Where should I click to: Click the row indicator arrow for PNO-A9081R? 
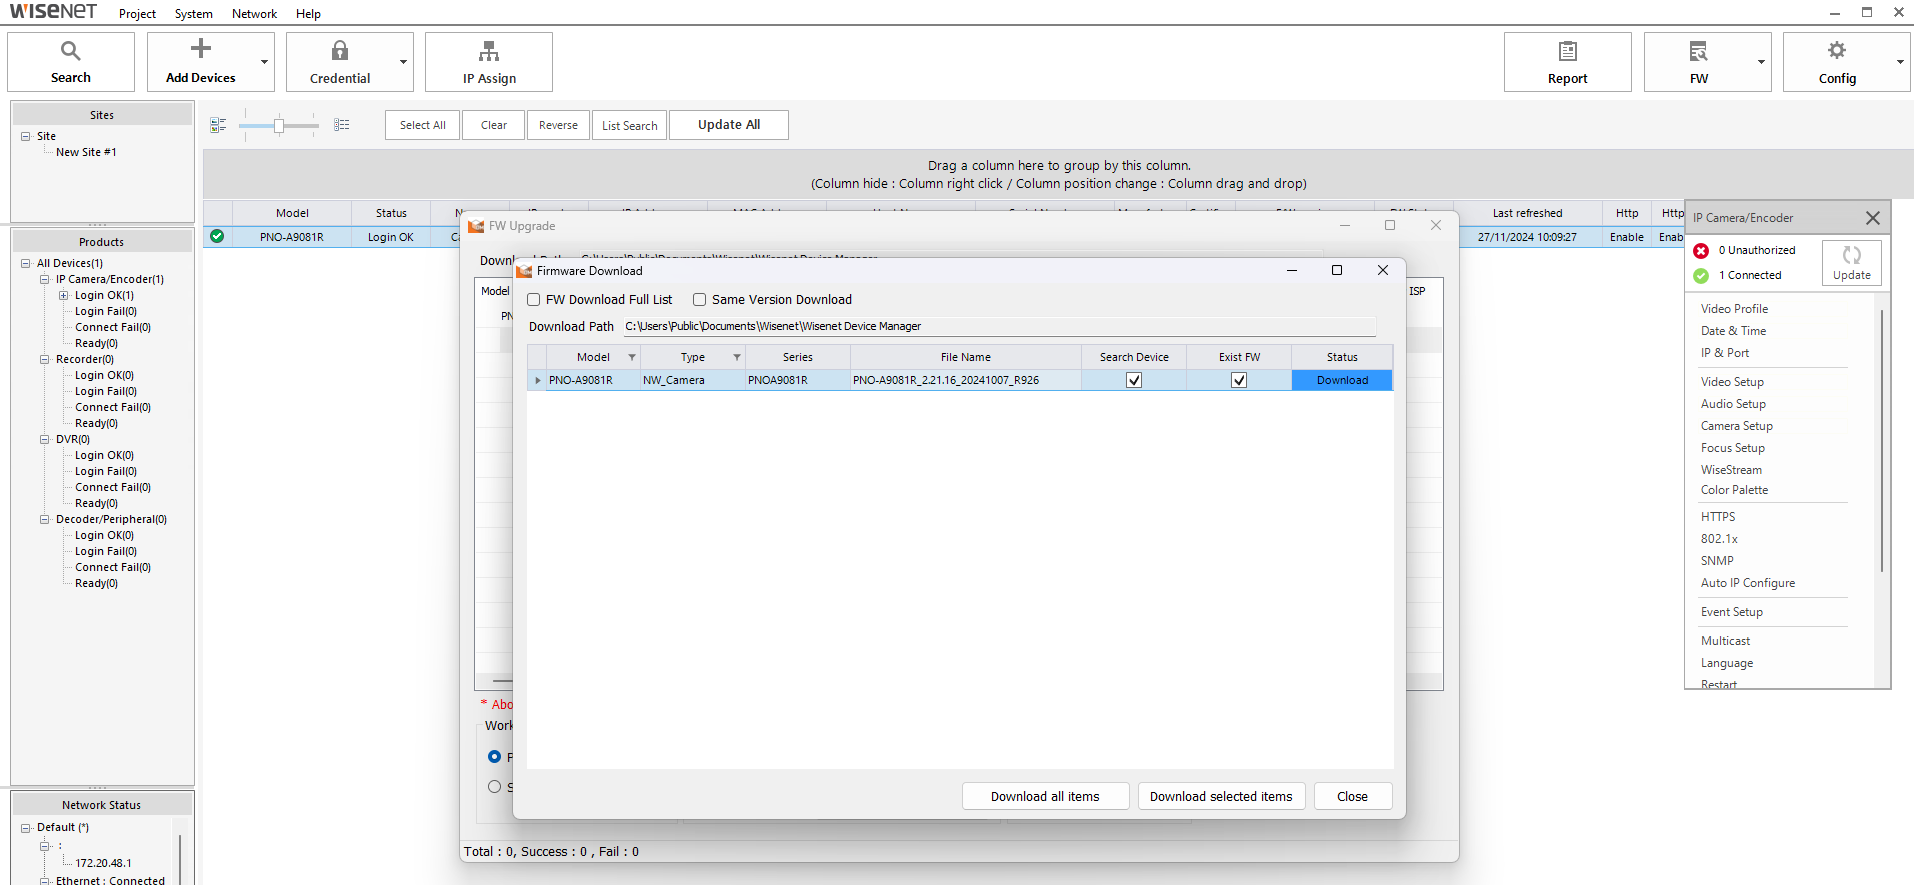[x=538, y=380]
